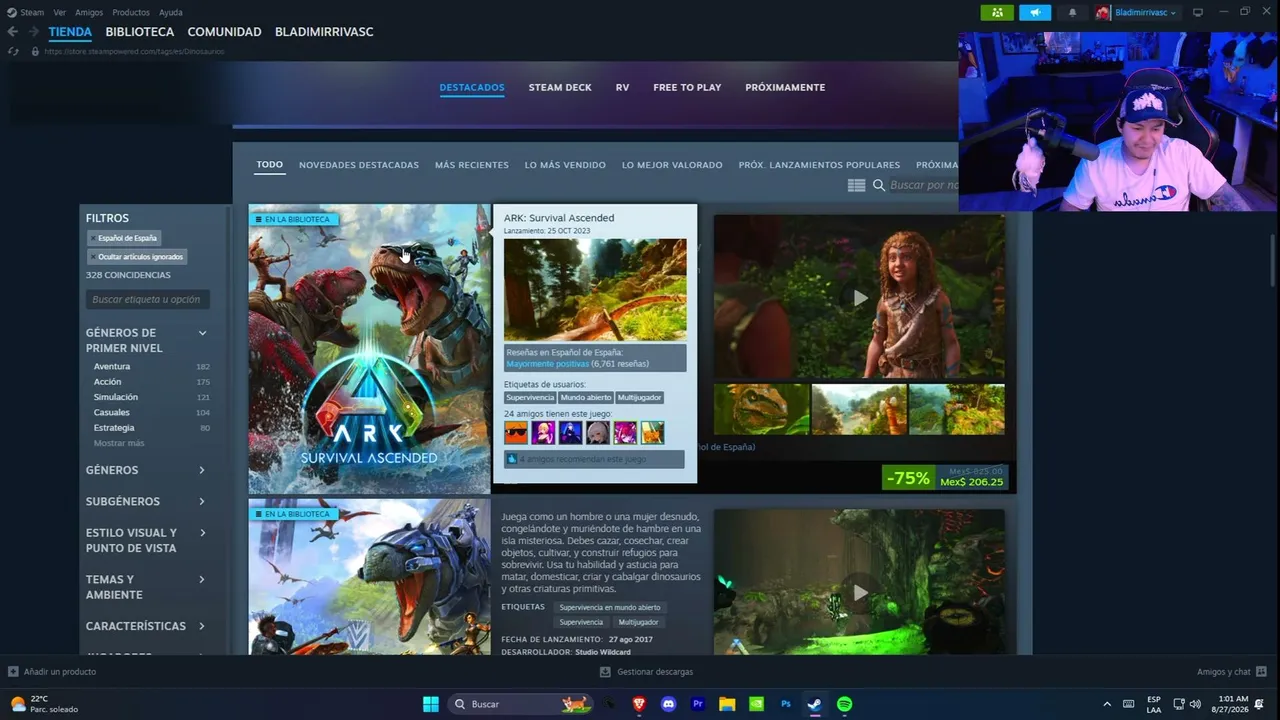Go back with the navigation arrow
Image resolution: width=1280 pixels, height=720 pixels.
pos(13,32)
